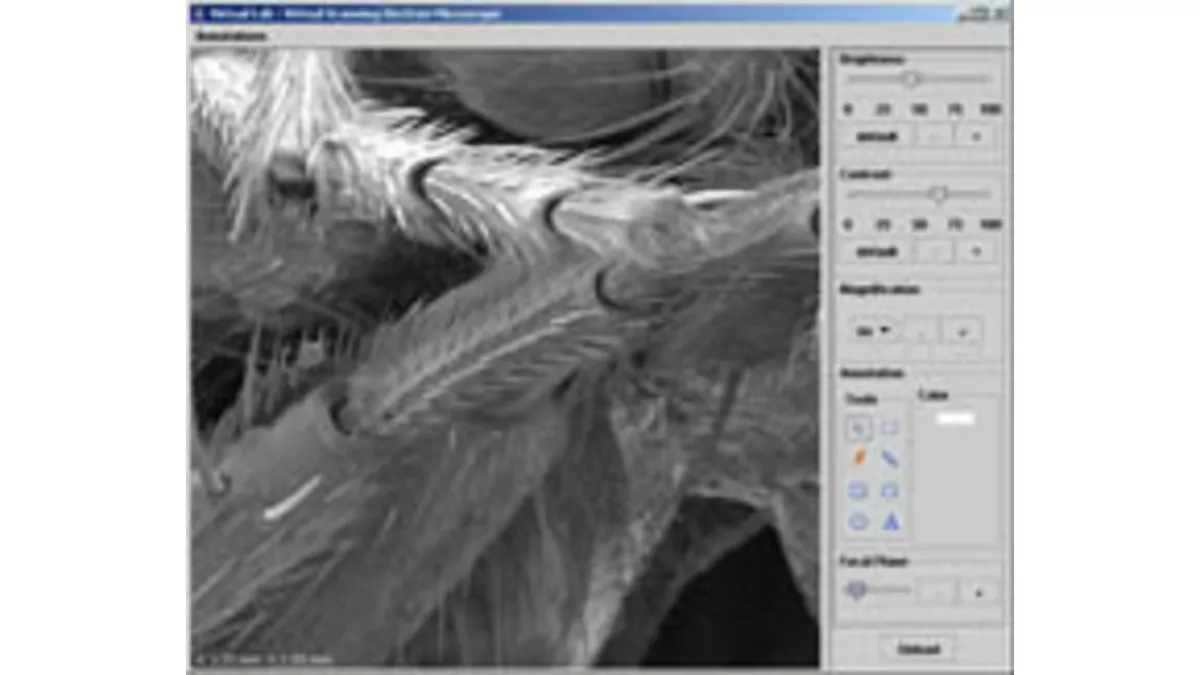Adjust the Contrast slider handle
1200x675 pixels.
940,194
